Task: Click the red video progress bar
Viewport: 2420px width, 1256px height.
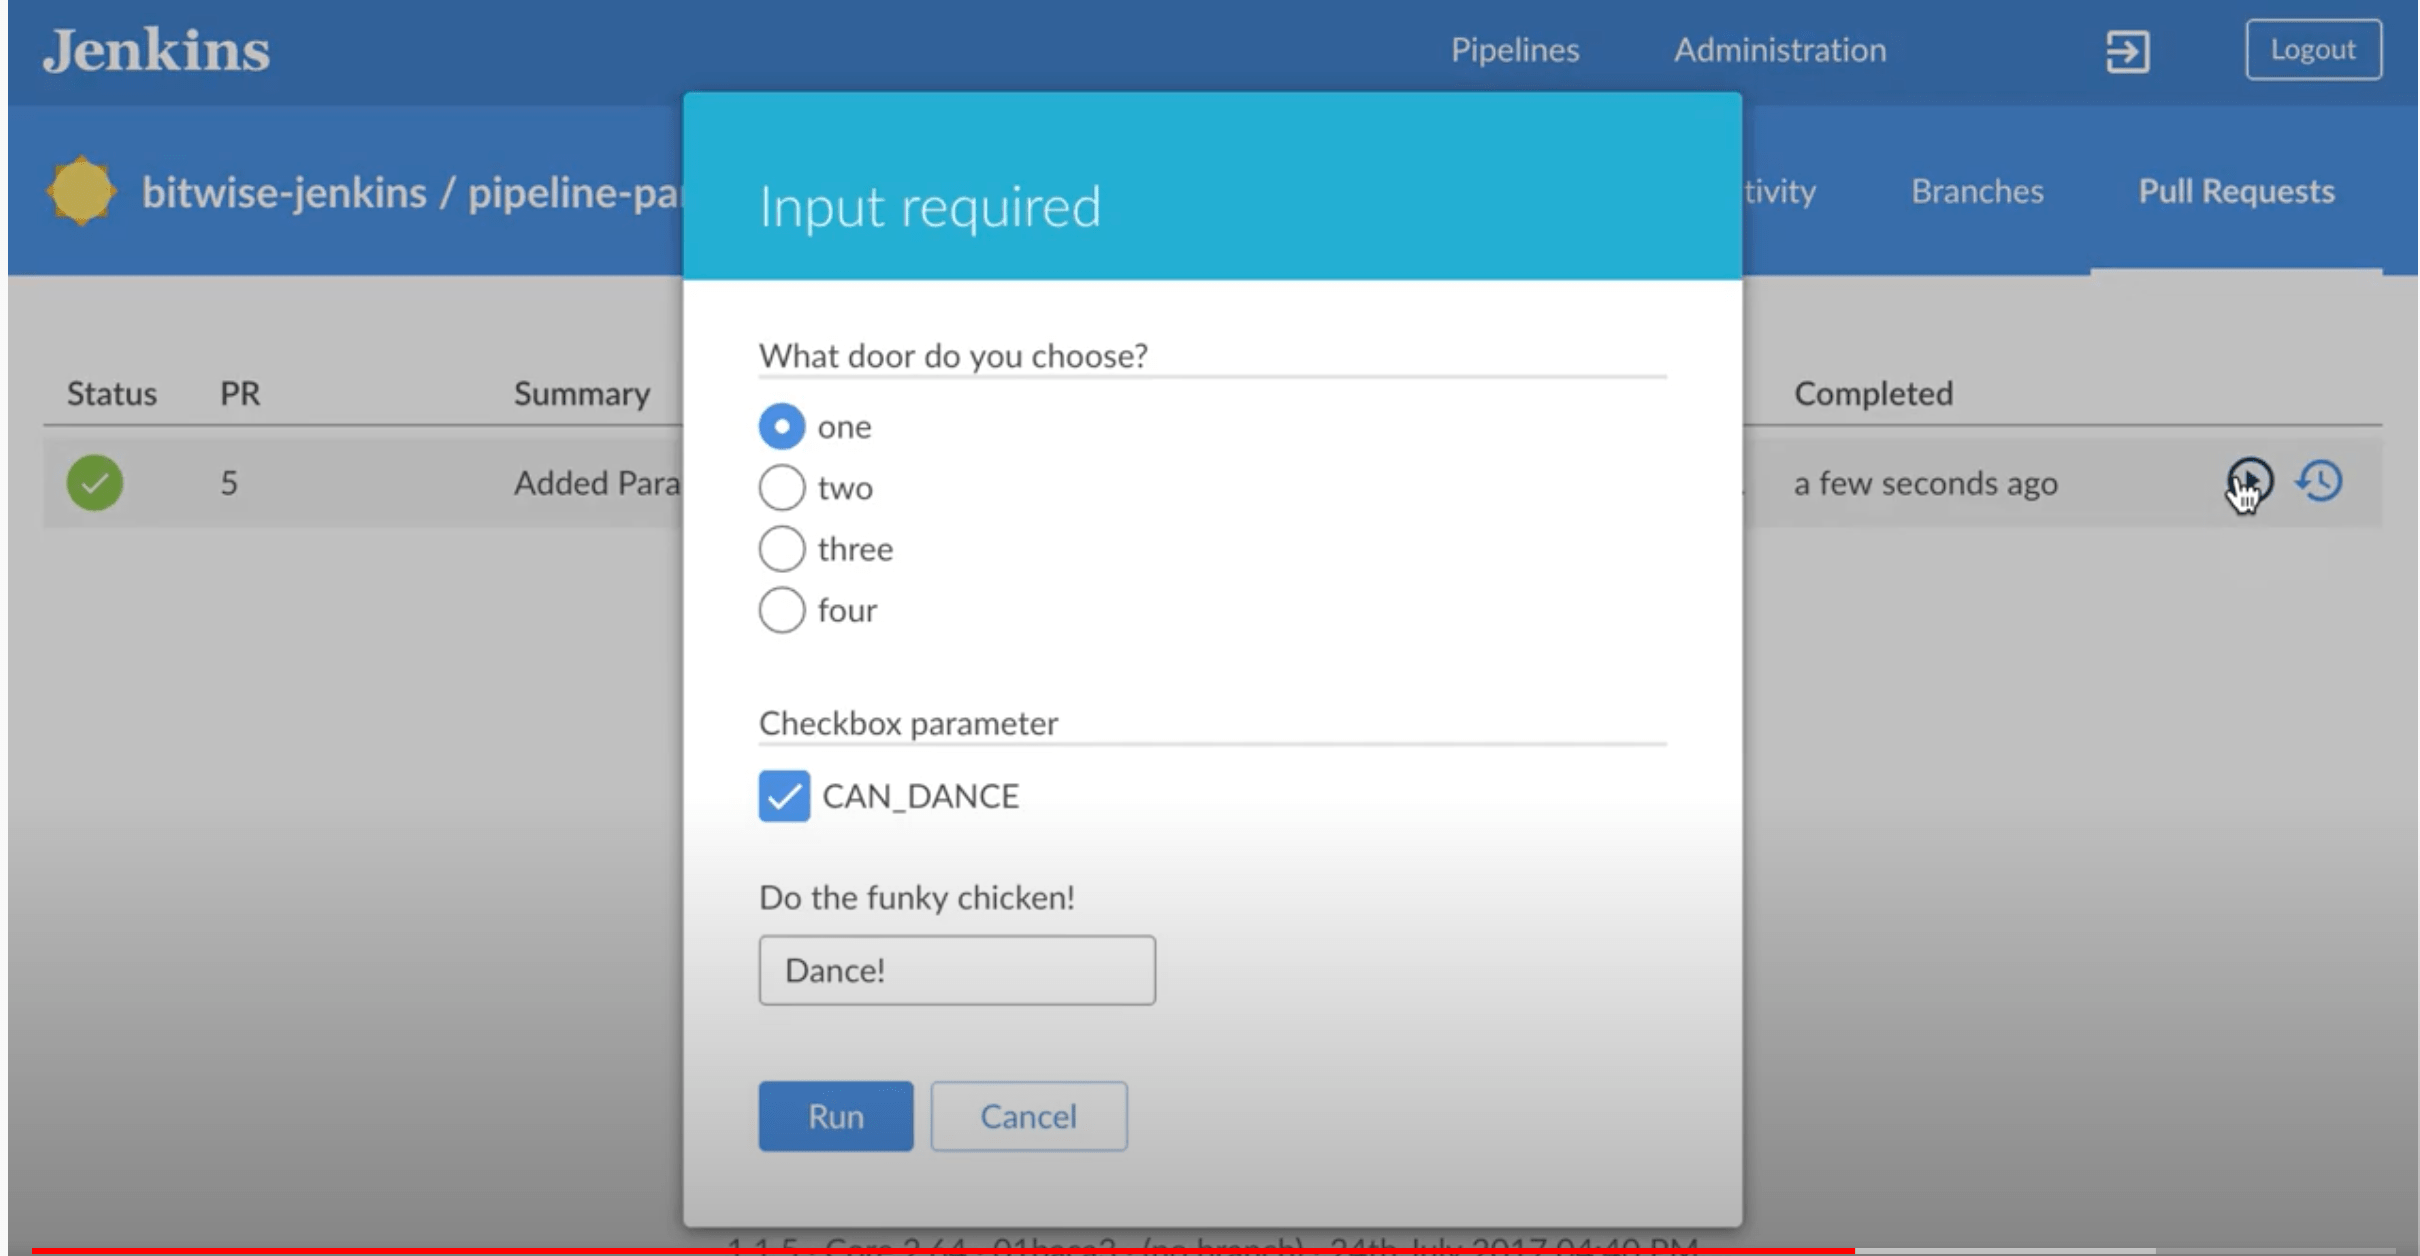Action: pos(940,1250)
